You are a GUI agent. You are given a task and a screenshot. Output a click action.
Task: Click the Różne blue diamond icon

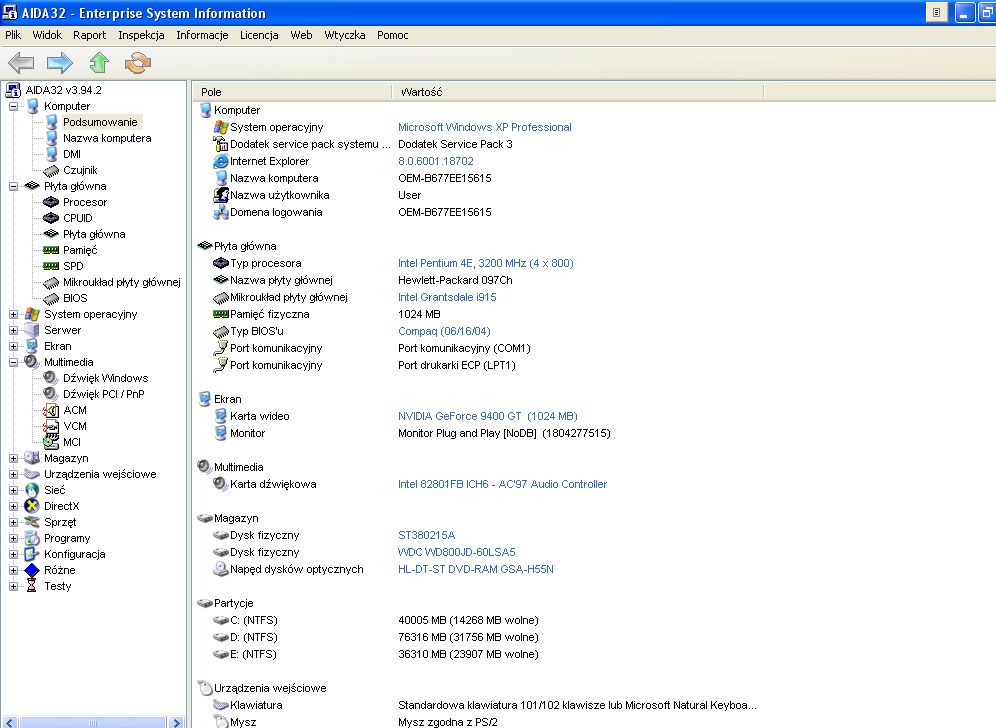(x=32, y=570)
